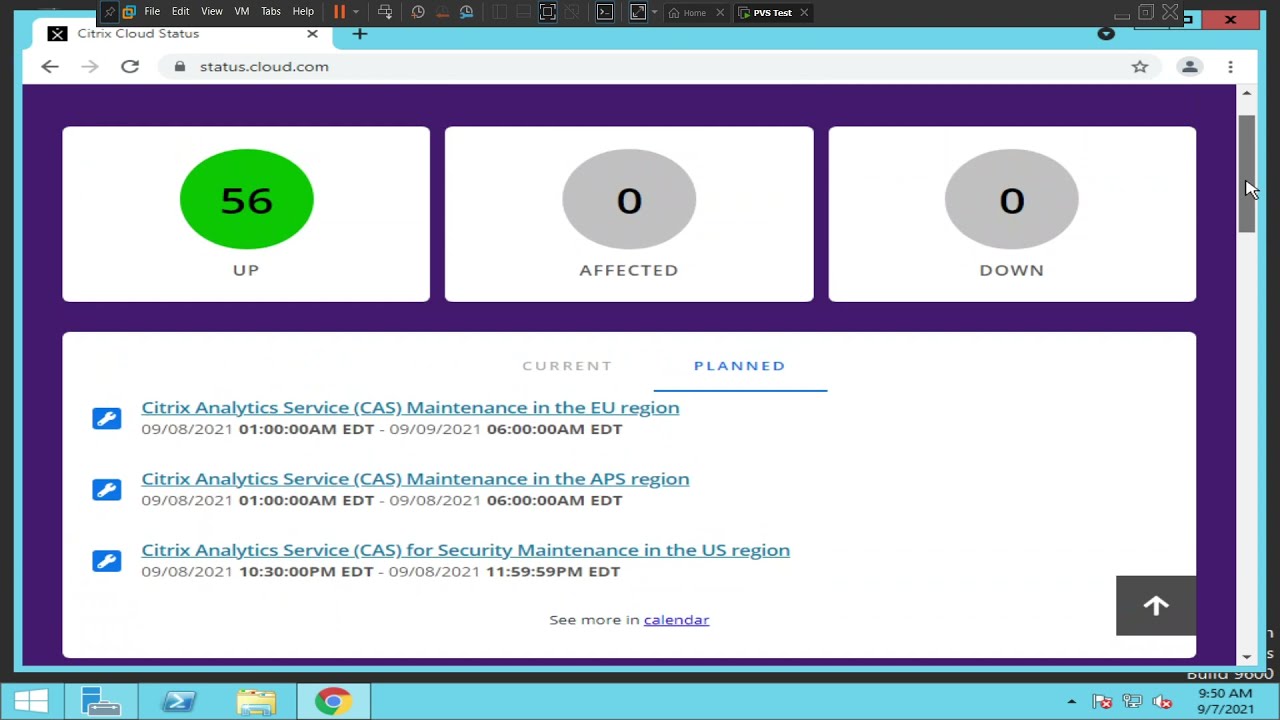Take a VM snapshot with clock icon
This screenshot has height=720, width=1280.
(418, 12)
